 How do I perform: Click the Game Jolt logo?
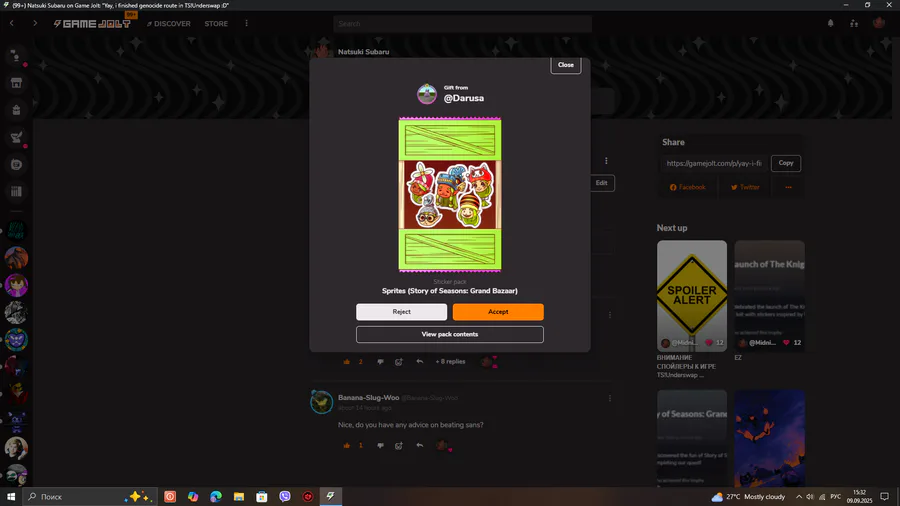pyautogui.click(x=92, y=24)
